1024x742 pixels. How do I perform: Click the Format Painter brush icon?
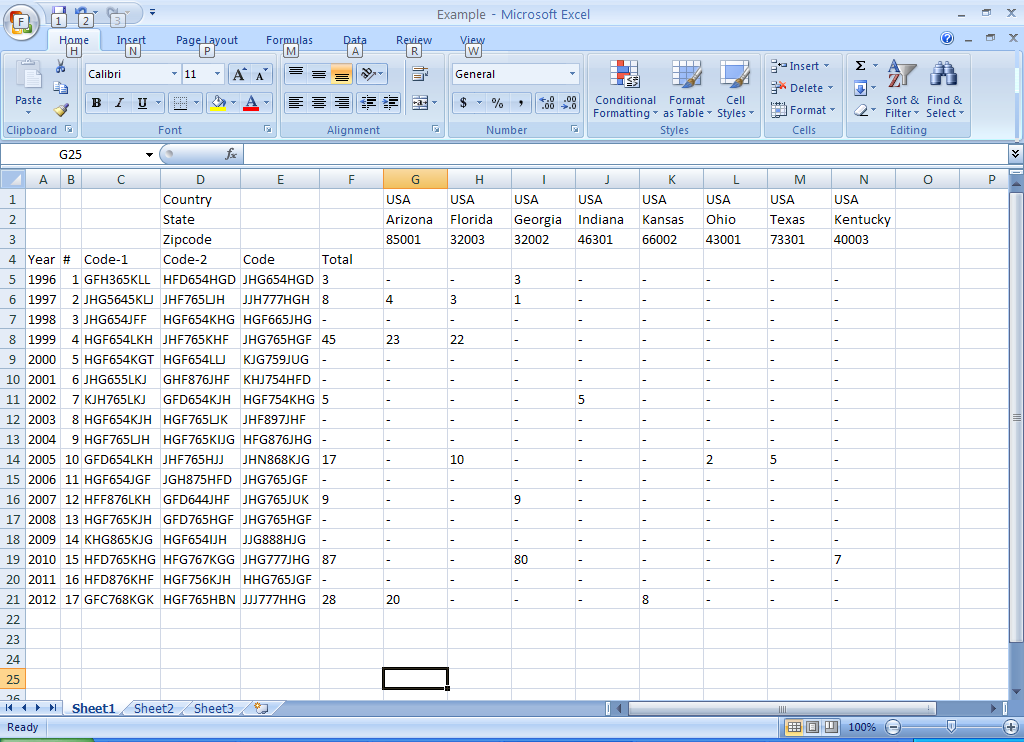click(60, 110)
